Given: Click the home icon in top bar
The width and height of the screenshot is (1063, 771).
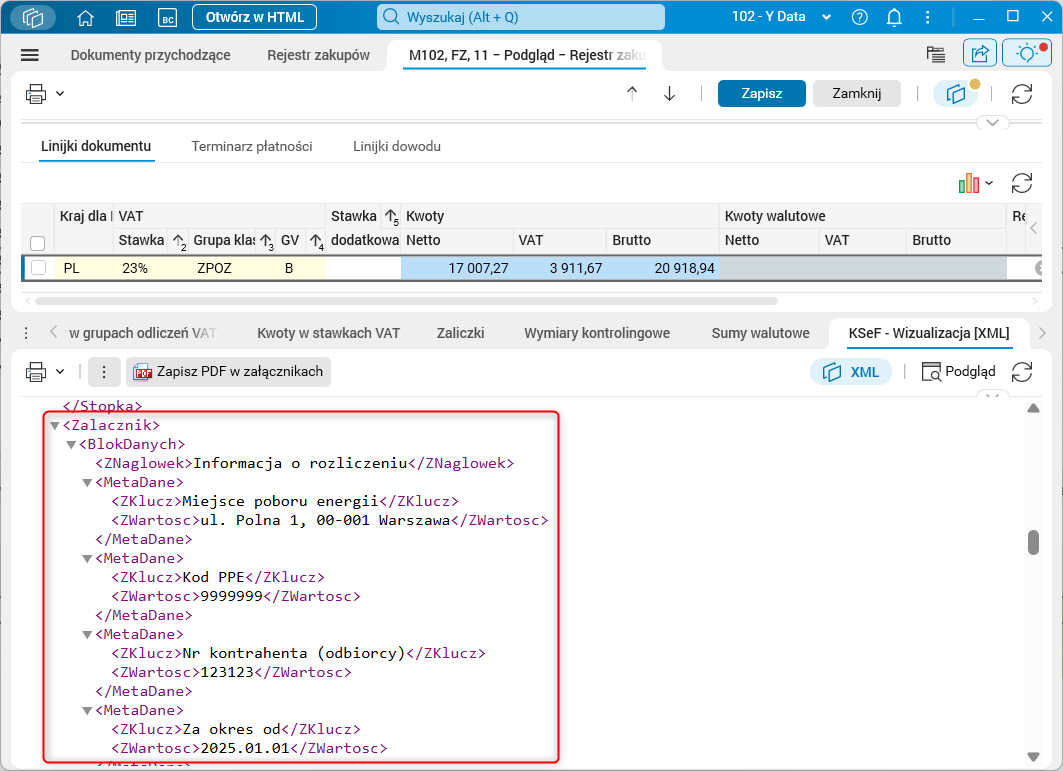Looking at the screenshot, I should (x=85, y=18).
